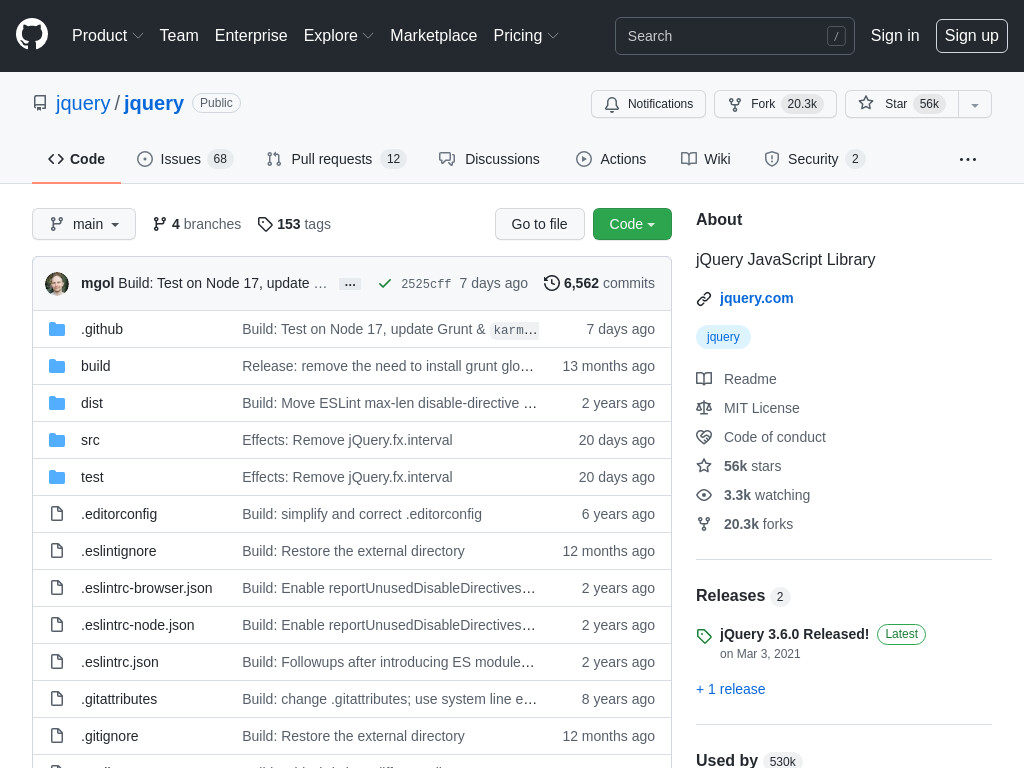Open the .eslintrc-browser.json file
The width and height of the screenshot is (1024, 768).
pyautogui.click(x=146, y=588)
